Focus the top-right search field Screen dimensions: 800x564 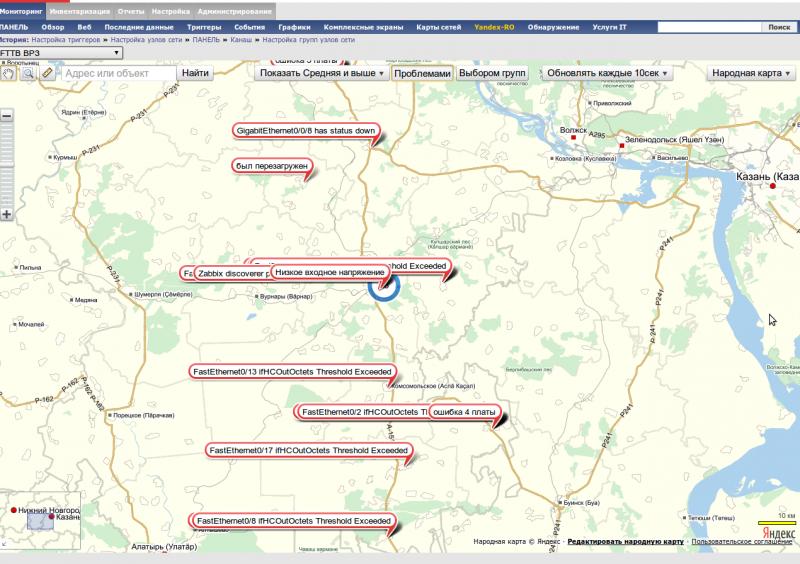(x=709, y=27)
